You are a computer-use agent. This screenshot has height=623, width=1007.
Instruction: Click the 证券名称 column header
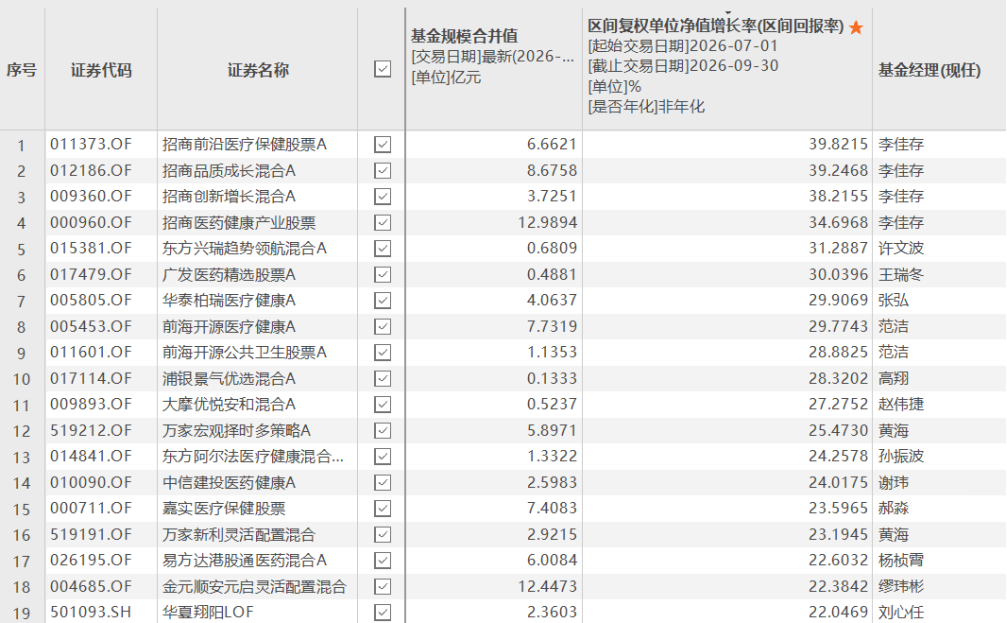258,70
